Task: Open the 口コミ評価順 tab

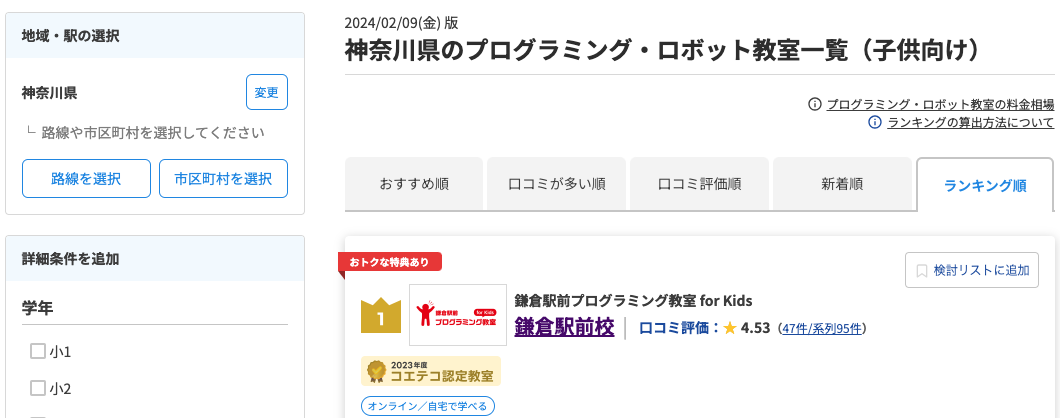Action: (x=700, y=184)
